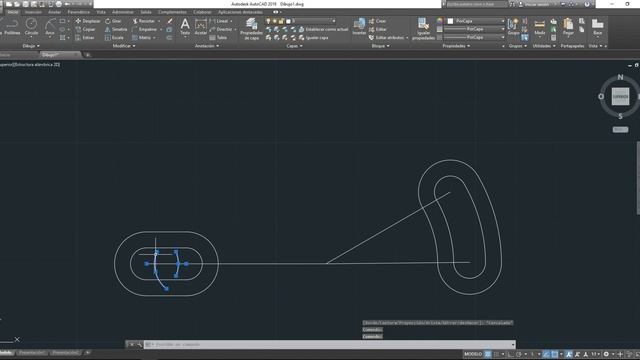Select the Polilínea (polyline) draw tool
Screen dimensions: 640x360
[11, 27]
